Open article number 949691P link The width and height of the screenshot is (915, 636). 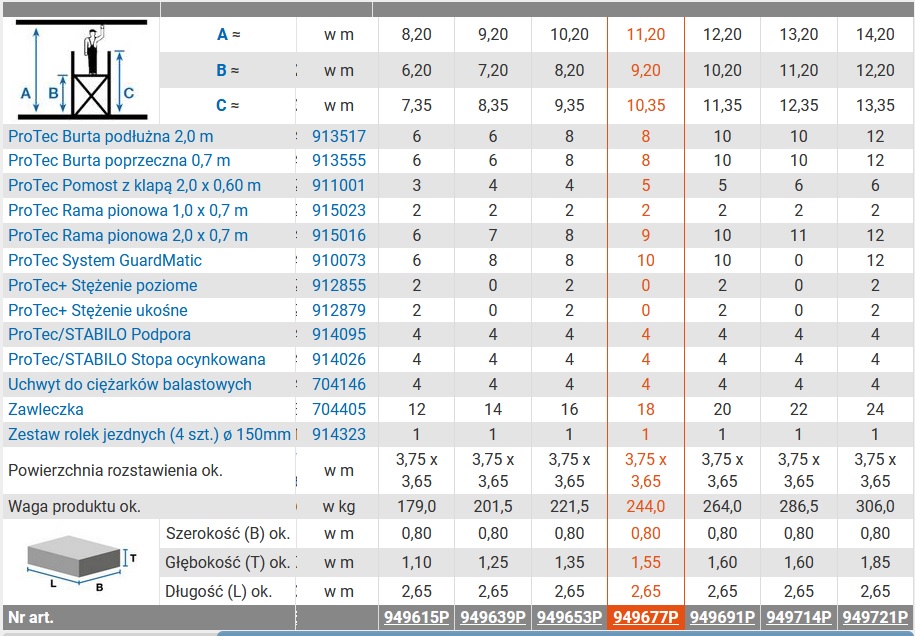[x=722, y=617]
